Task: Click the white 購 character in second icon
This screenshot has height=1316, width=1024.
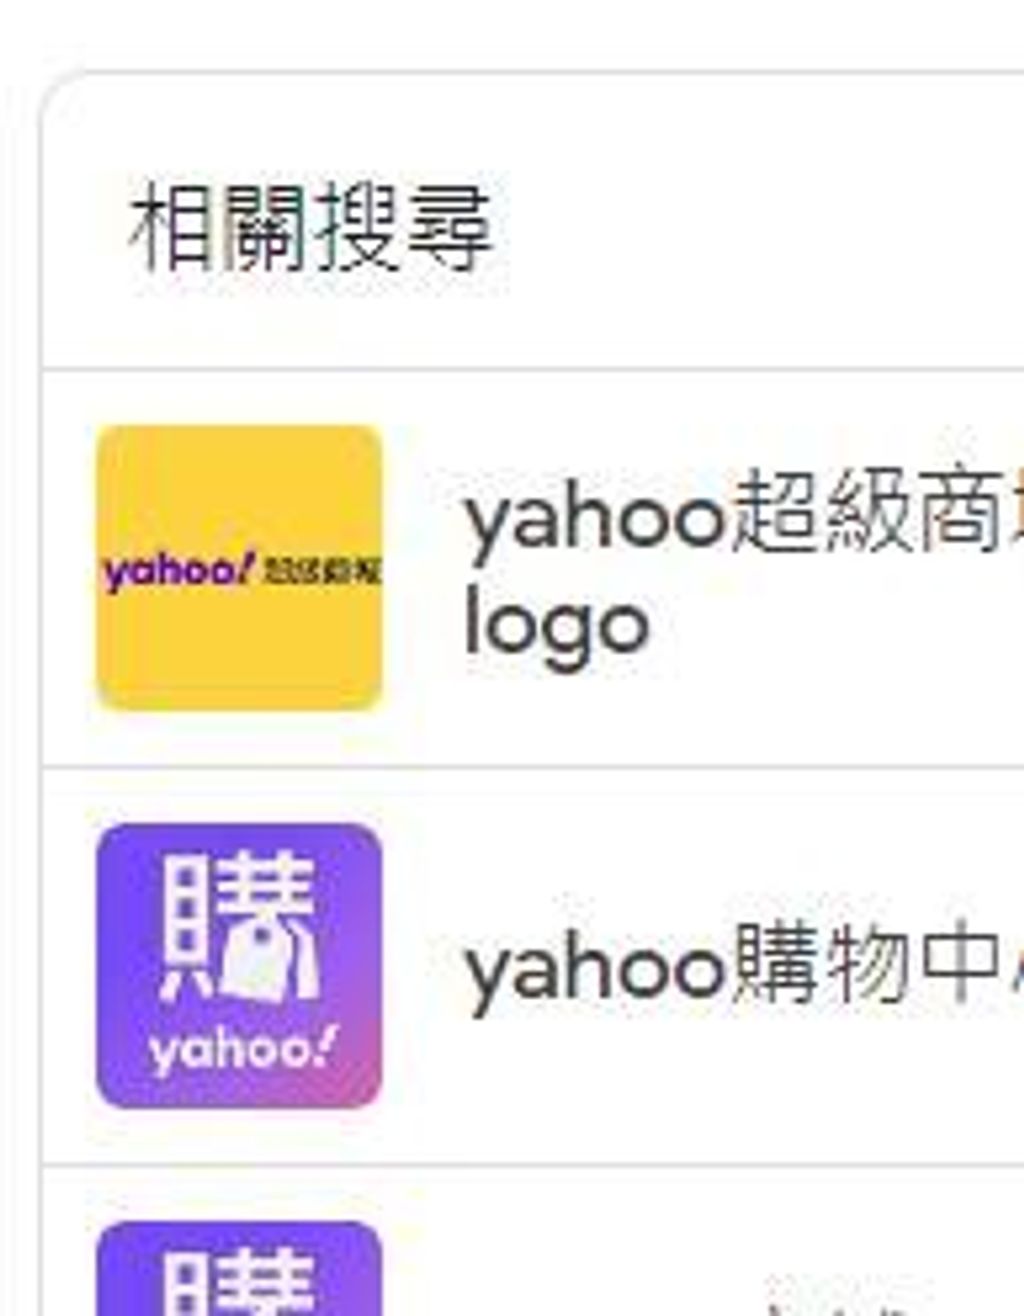Action: coord(239,925)
